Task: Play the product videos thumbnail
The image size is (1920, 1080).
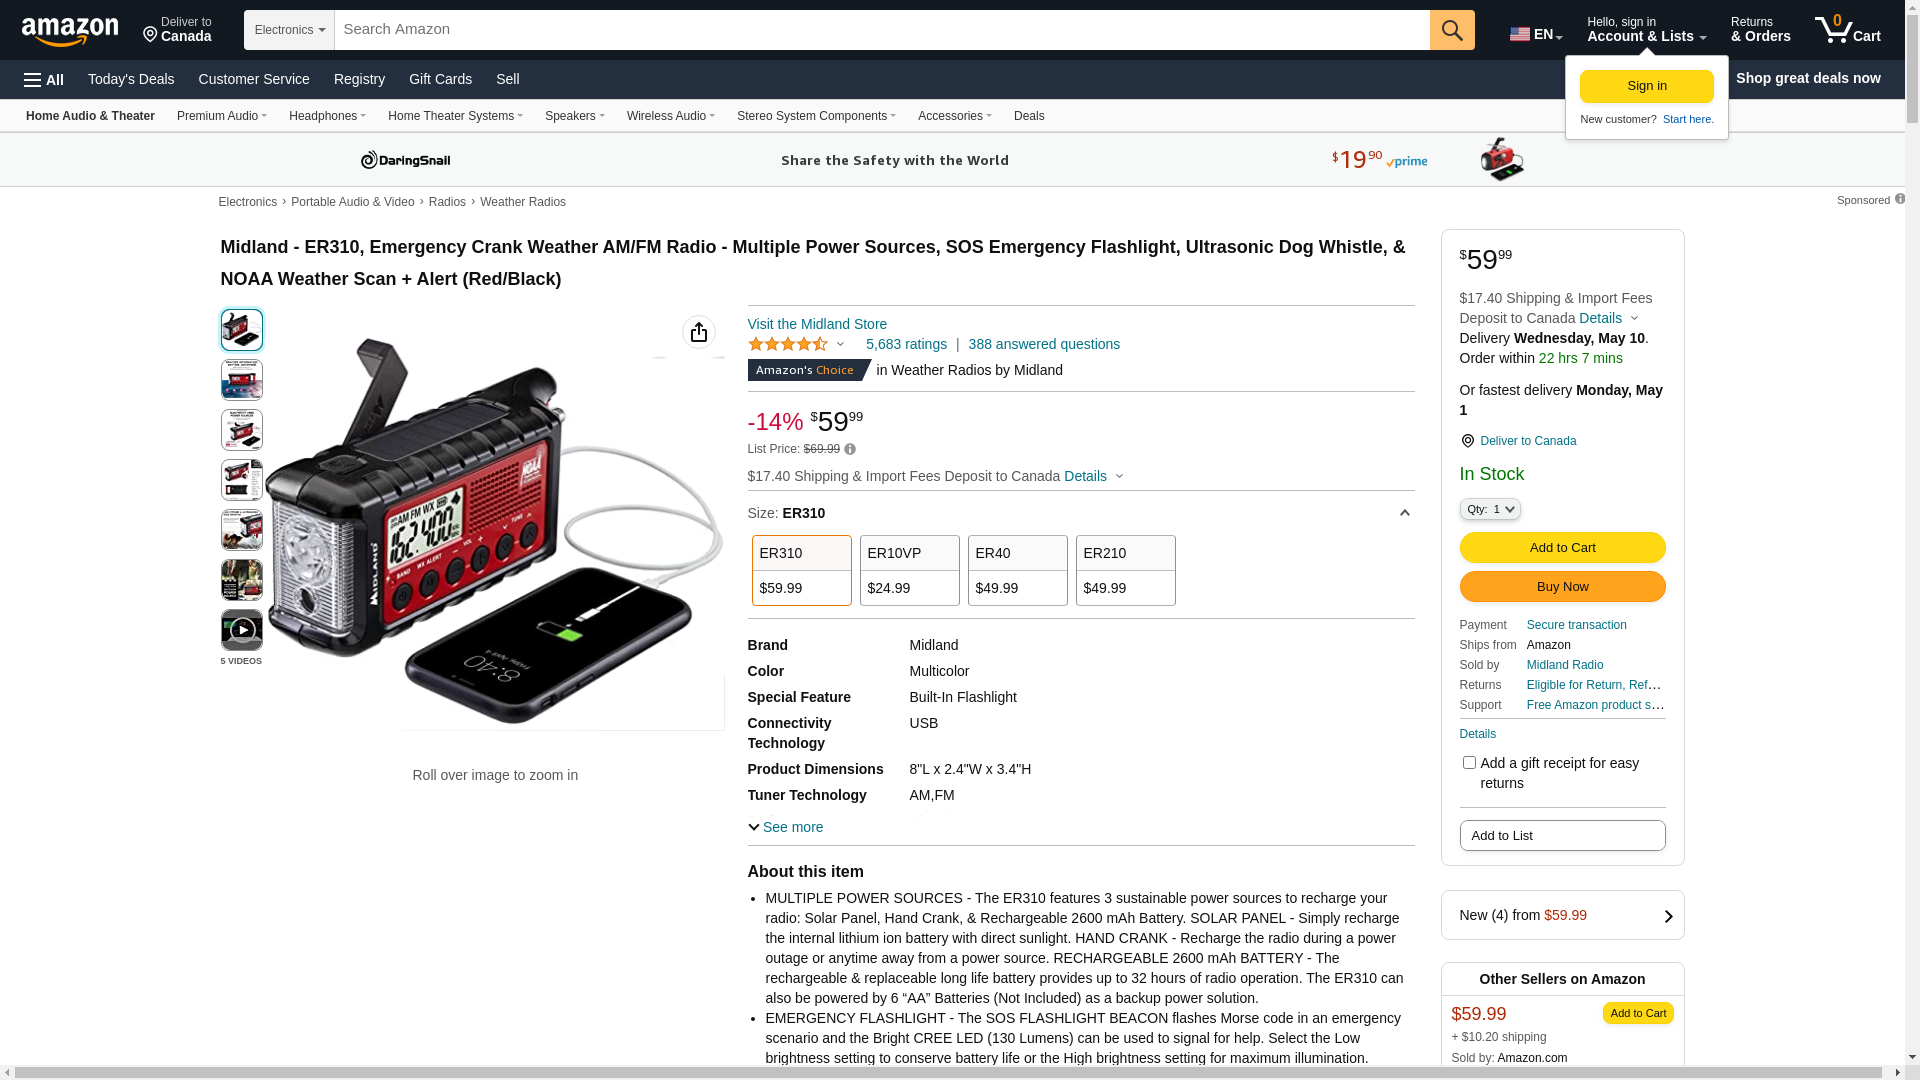Action: tap(242, 630)
